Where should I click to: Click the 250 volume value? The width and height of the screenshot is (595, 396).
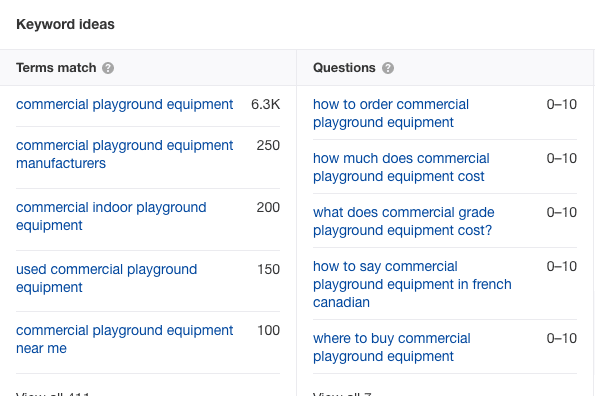point(268,145)
